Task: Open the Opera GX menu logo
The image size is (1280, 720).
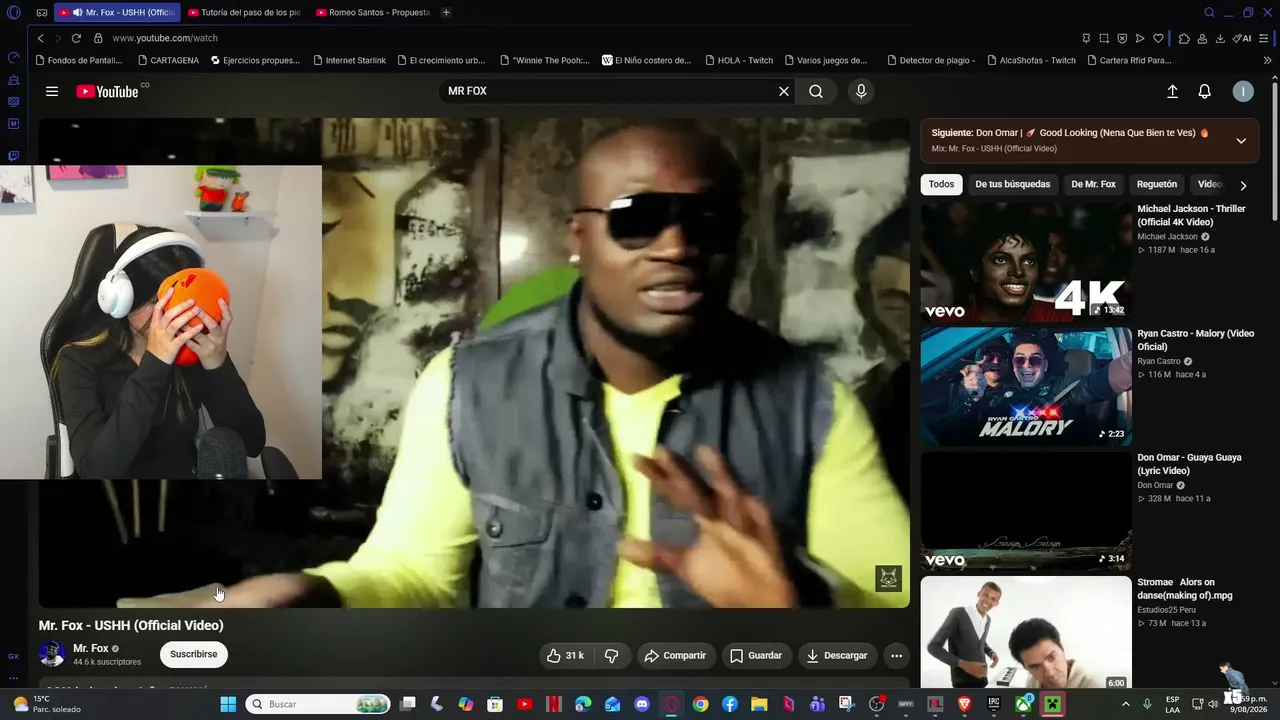Action: tap(14, 12)
